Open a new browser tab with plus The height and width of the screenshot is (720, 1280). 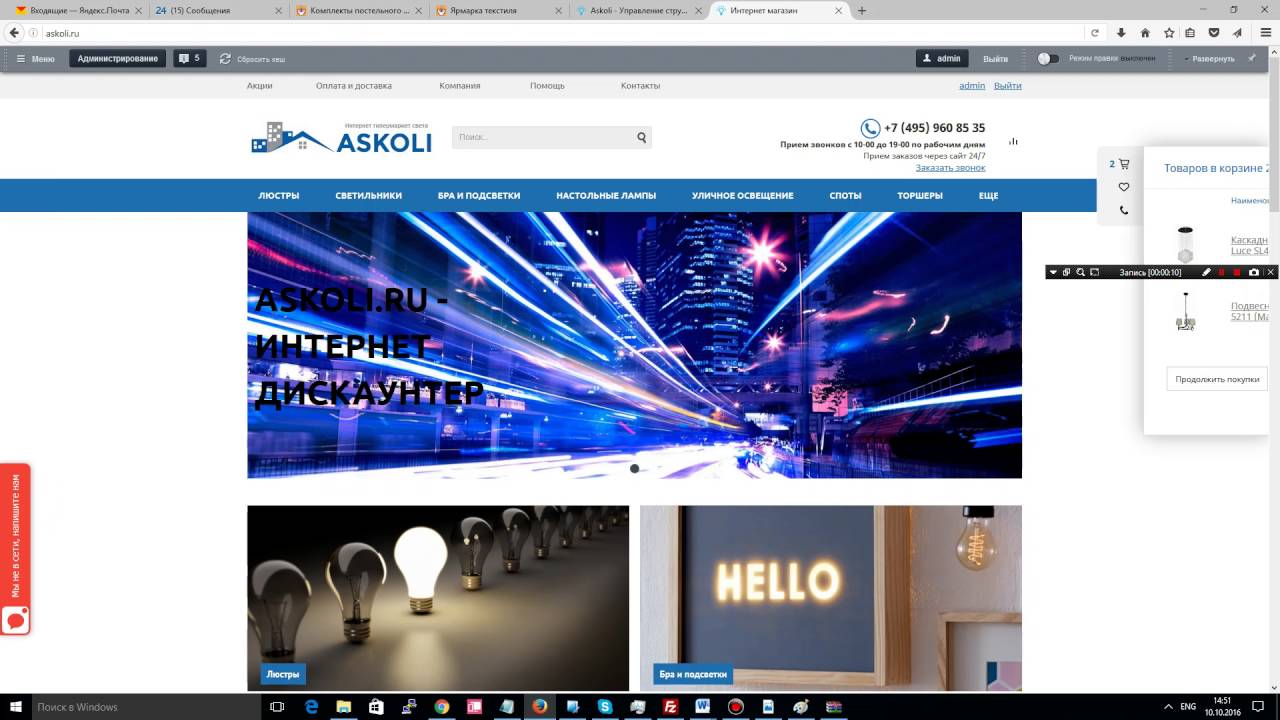coord(862,11)
